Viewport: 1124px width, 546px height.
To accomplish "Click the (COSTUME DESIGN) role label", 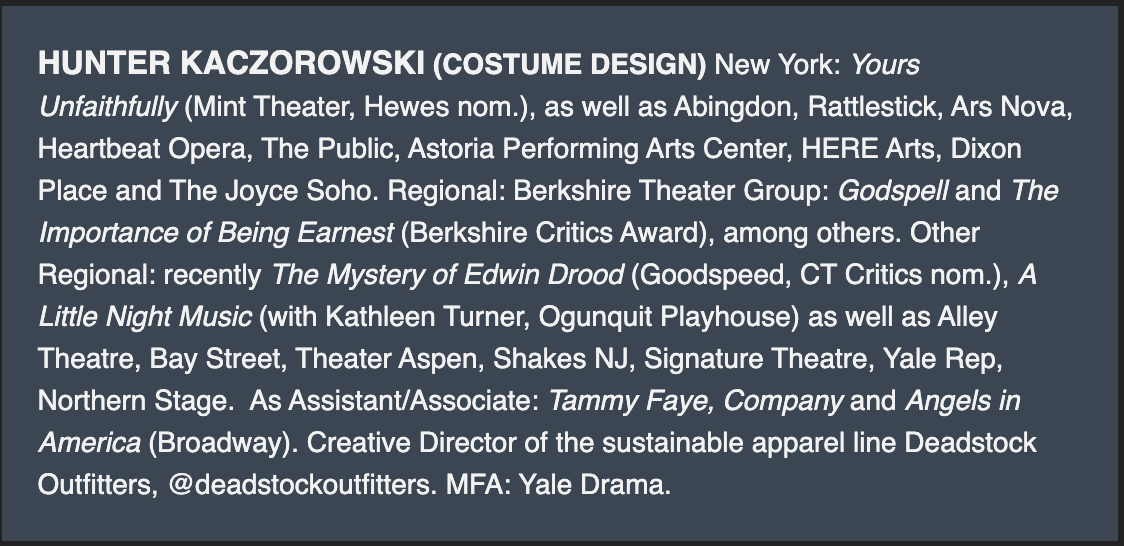I will click(570, 64).
